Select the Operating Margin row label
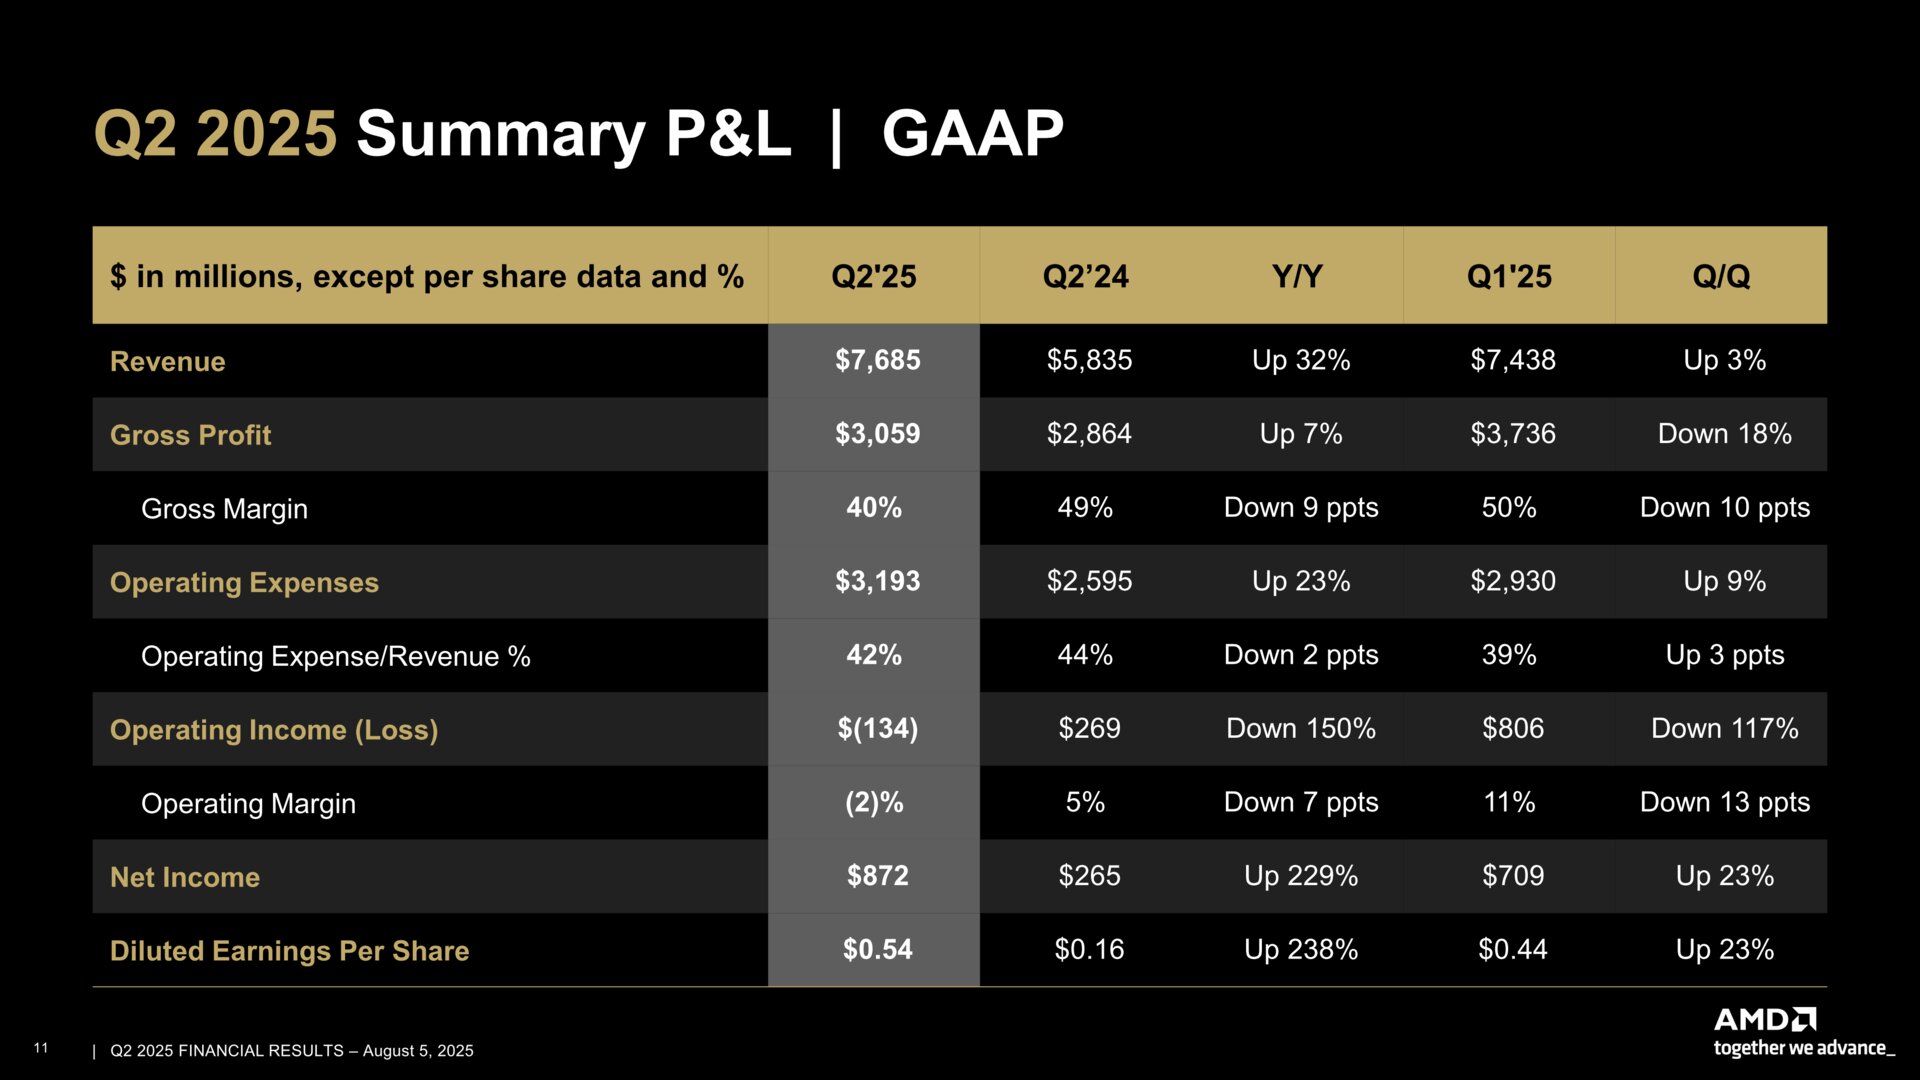The width and height of the screenshot is (1920, 1080). pyautogui.click(x=248, y=804)
